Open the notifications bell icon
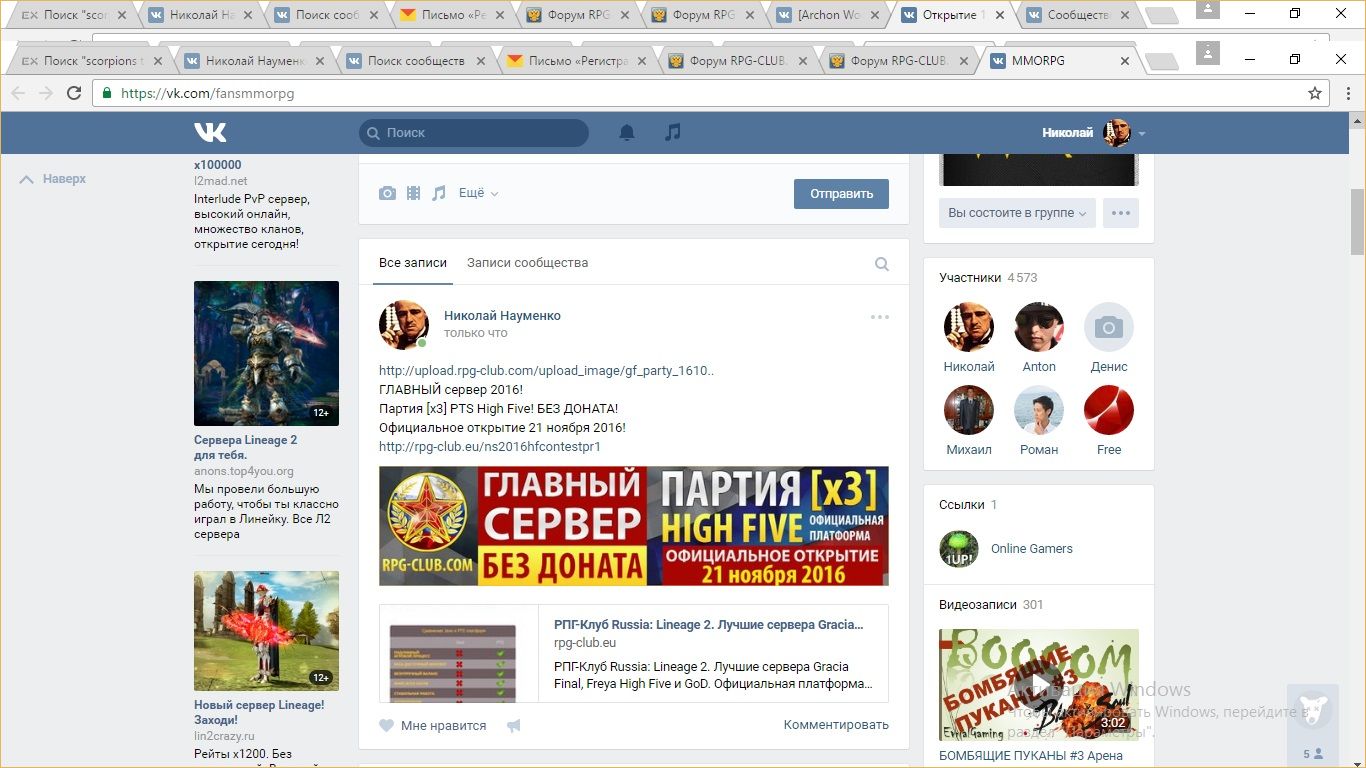Screen dimensions: 1366x768 627,132
